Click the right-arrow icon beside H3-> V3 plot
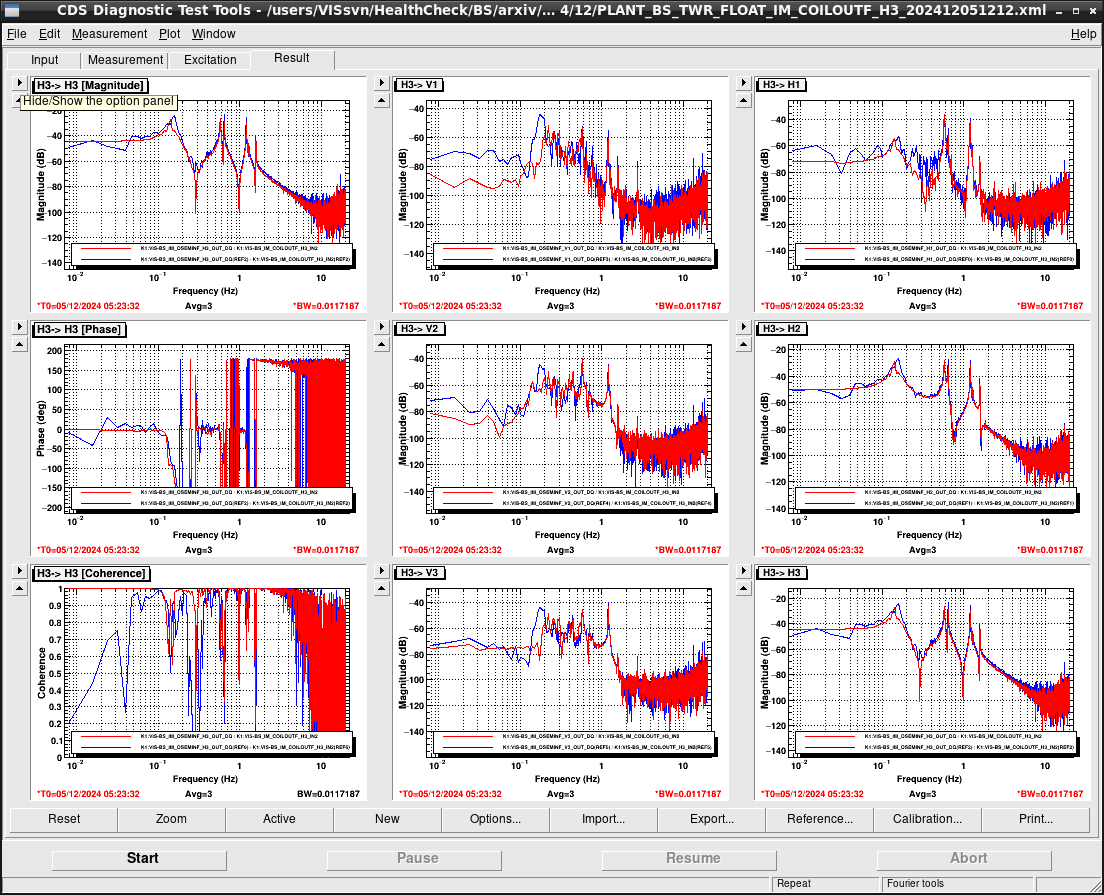The image size is (1104, 895). click(x=382, y=571)
